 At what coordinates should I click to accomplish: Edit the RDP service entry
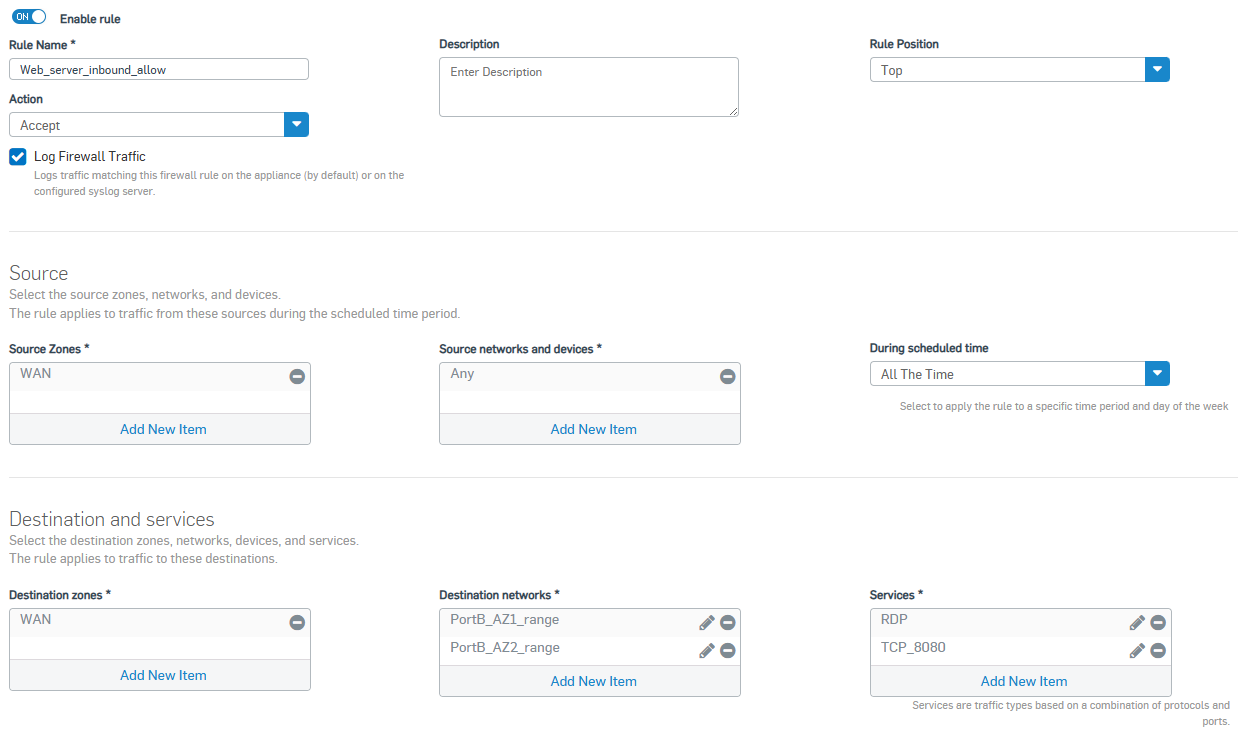[x=1136, y=622]
